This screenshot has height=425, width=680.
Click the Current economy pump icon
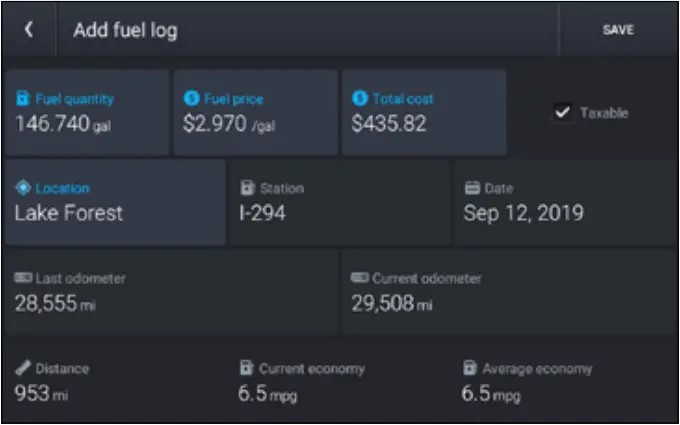pos(247,368)
